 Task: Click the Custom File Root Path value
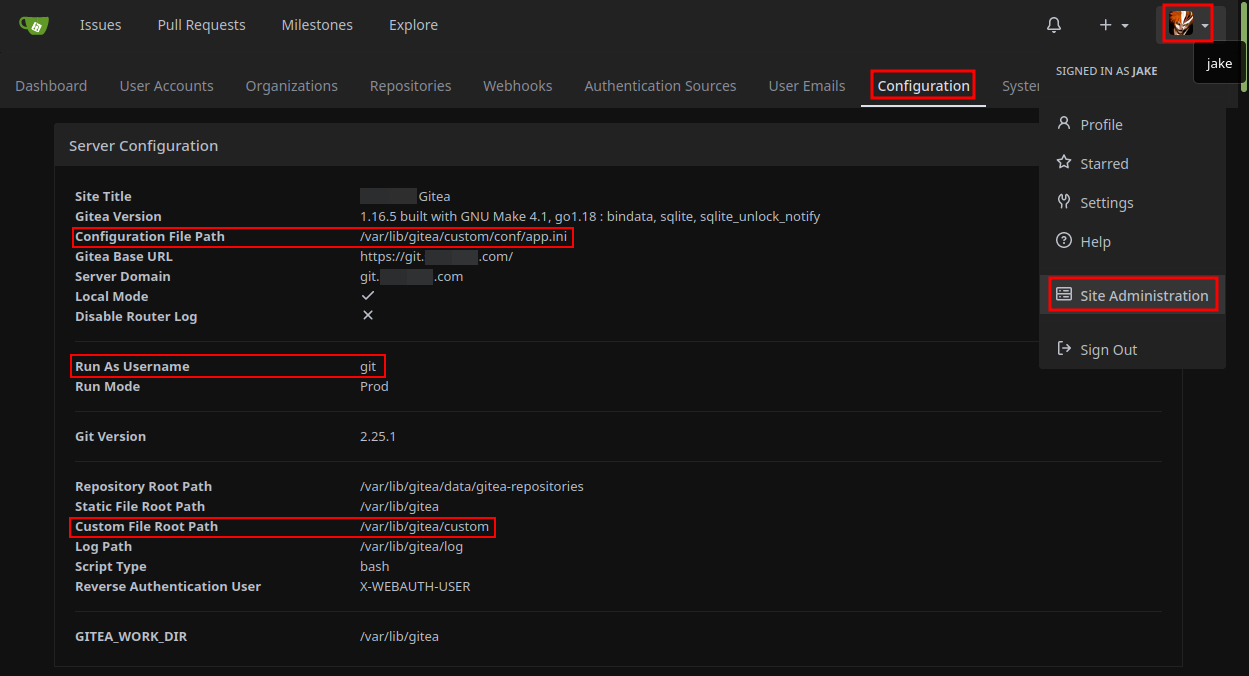(x=425, y=526)
